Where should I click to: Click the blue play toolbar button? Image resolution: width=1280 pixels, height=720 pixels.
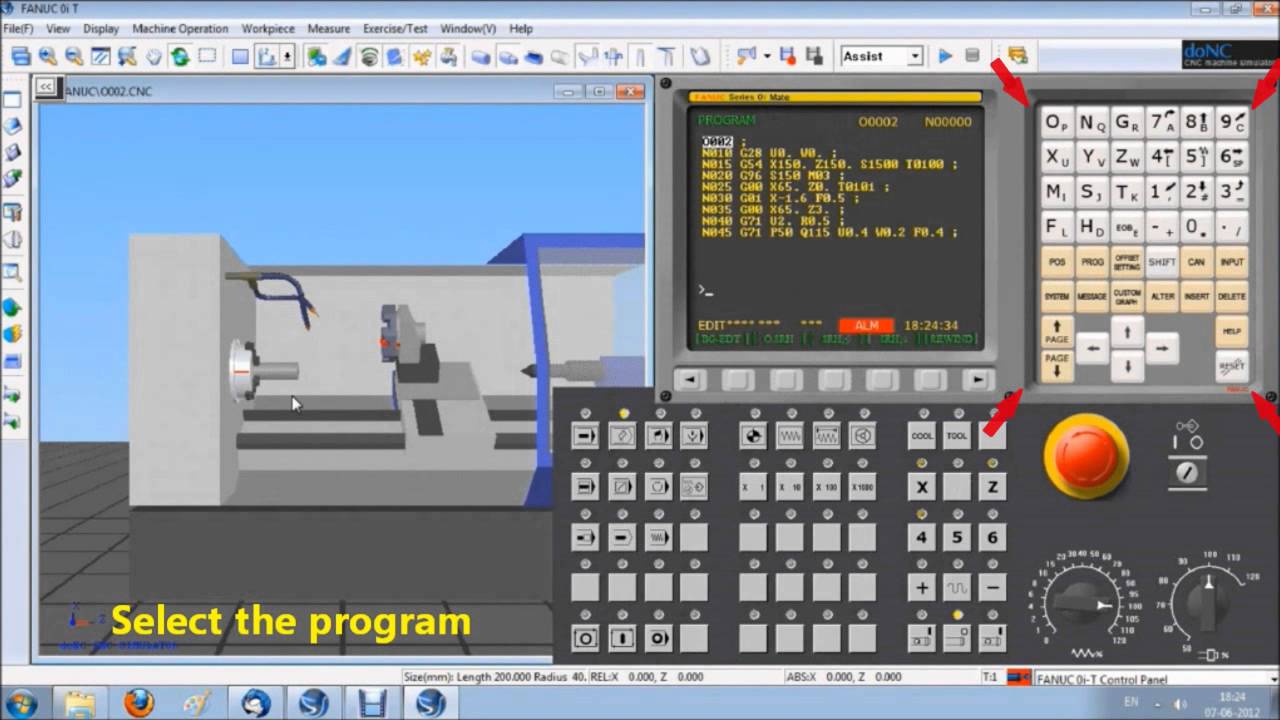pos(945,56)
